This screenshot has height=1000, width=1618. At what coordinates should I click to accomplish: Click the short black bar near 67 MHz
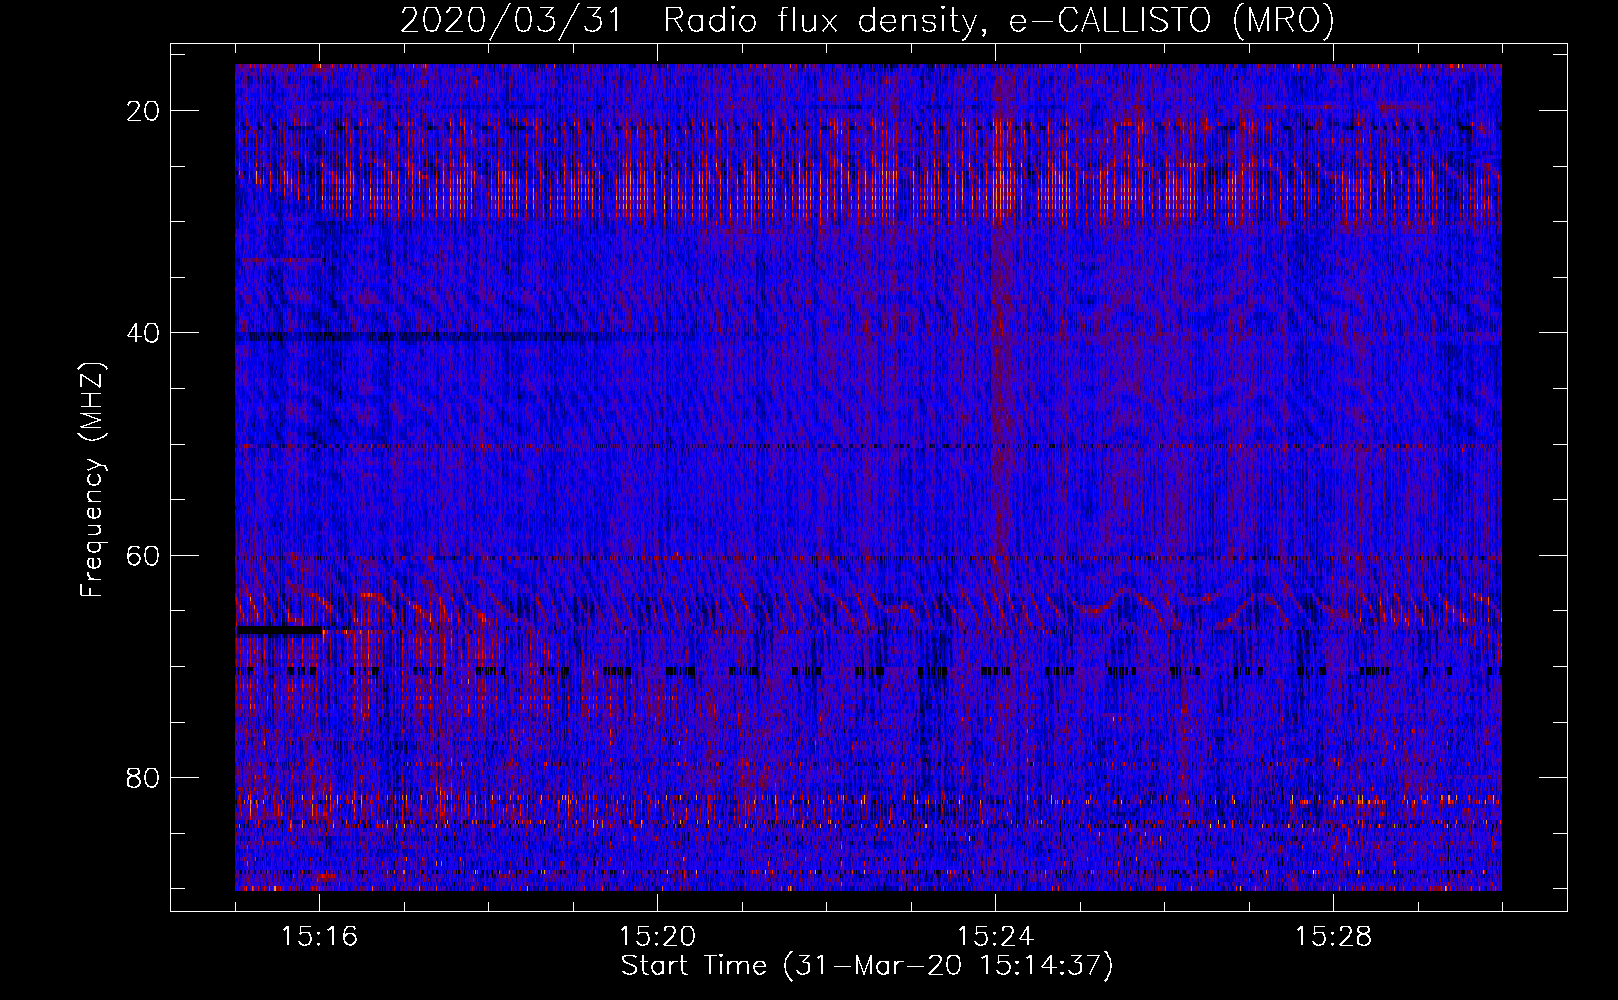tap(280, 631)
